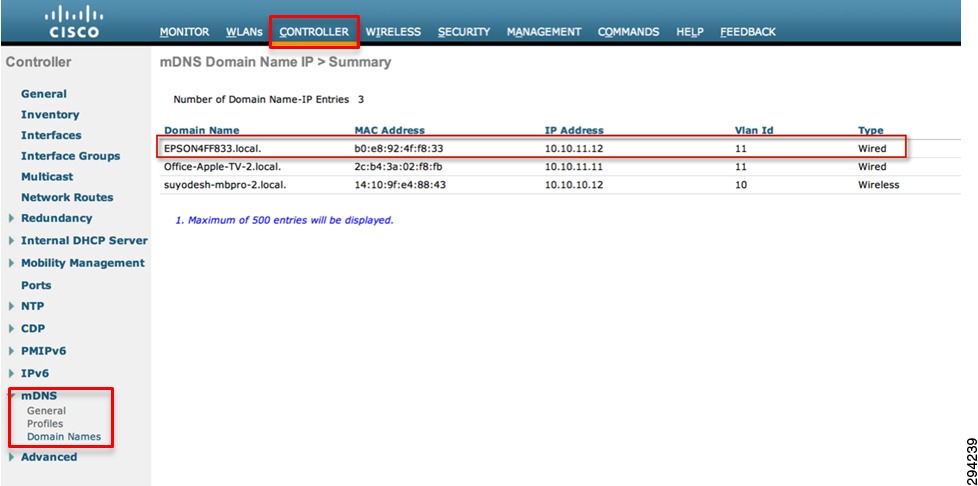978x486 pixels.
Task: Open Multicast in the sidebar
Action: (47, 176)
